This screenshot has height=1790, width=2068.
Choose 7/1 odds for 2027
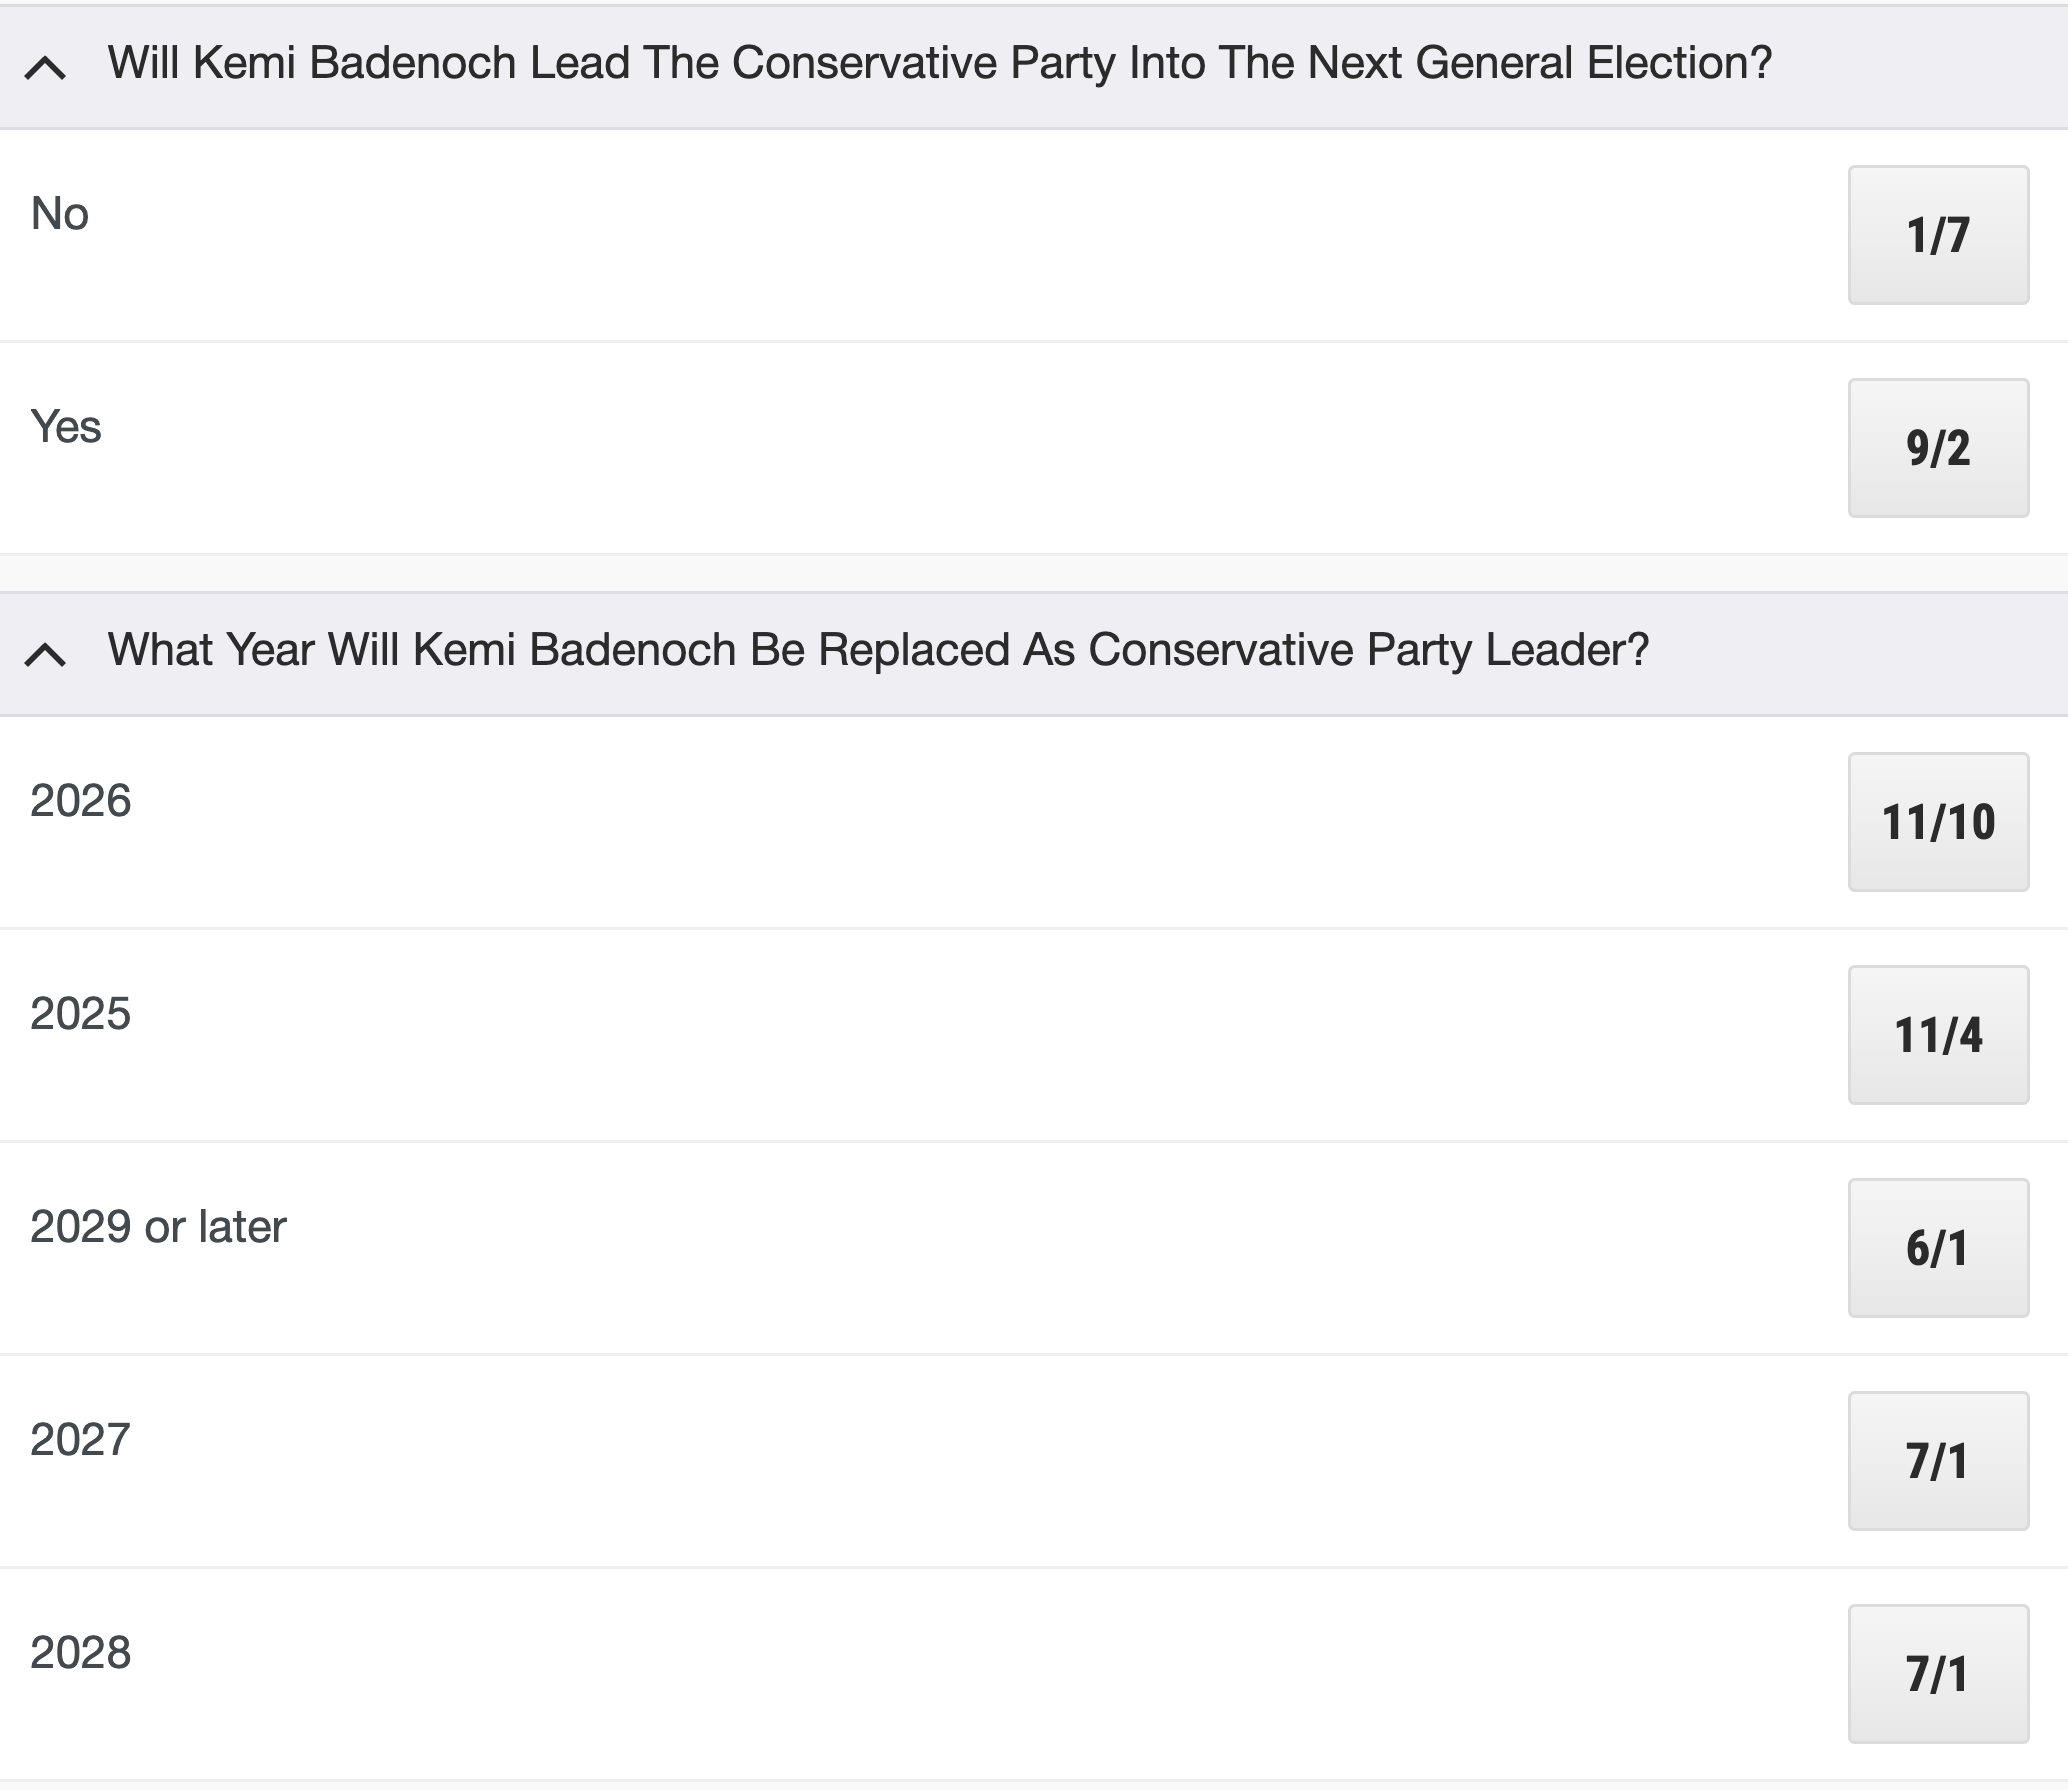point(1938,1461)
